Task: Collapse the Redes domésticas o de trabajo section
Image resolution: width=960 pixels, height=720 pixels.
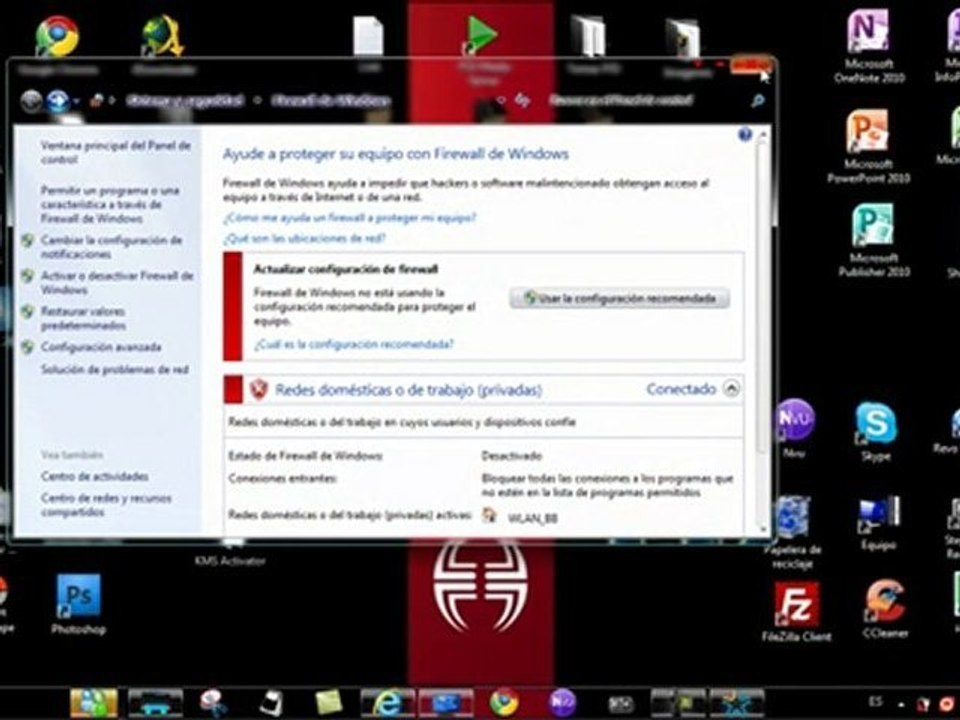Action: 731,388
